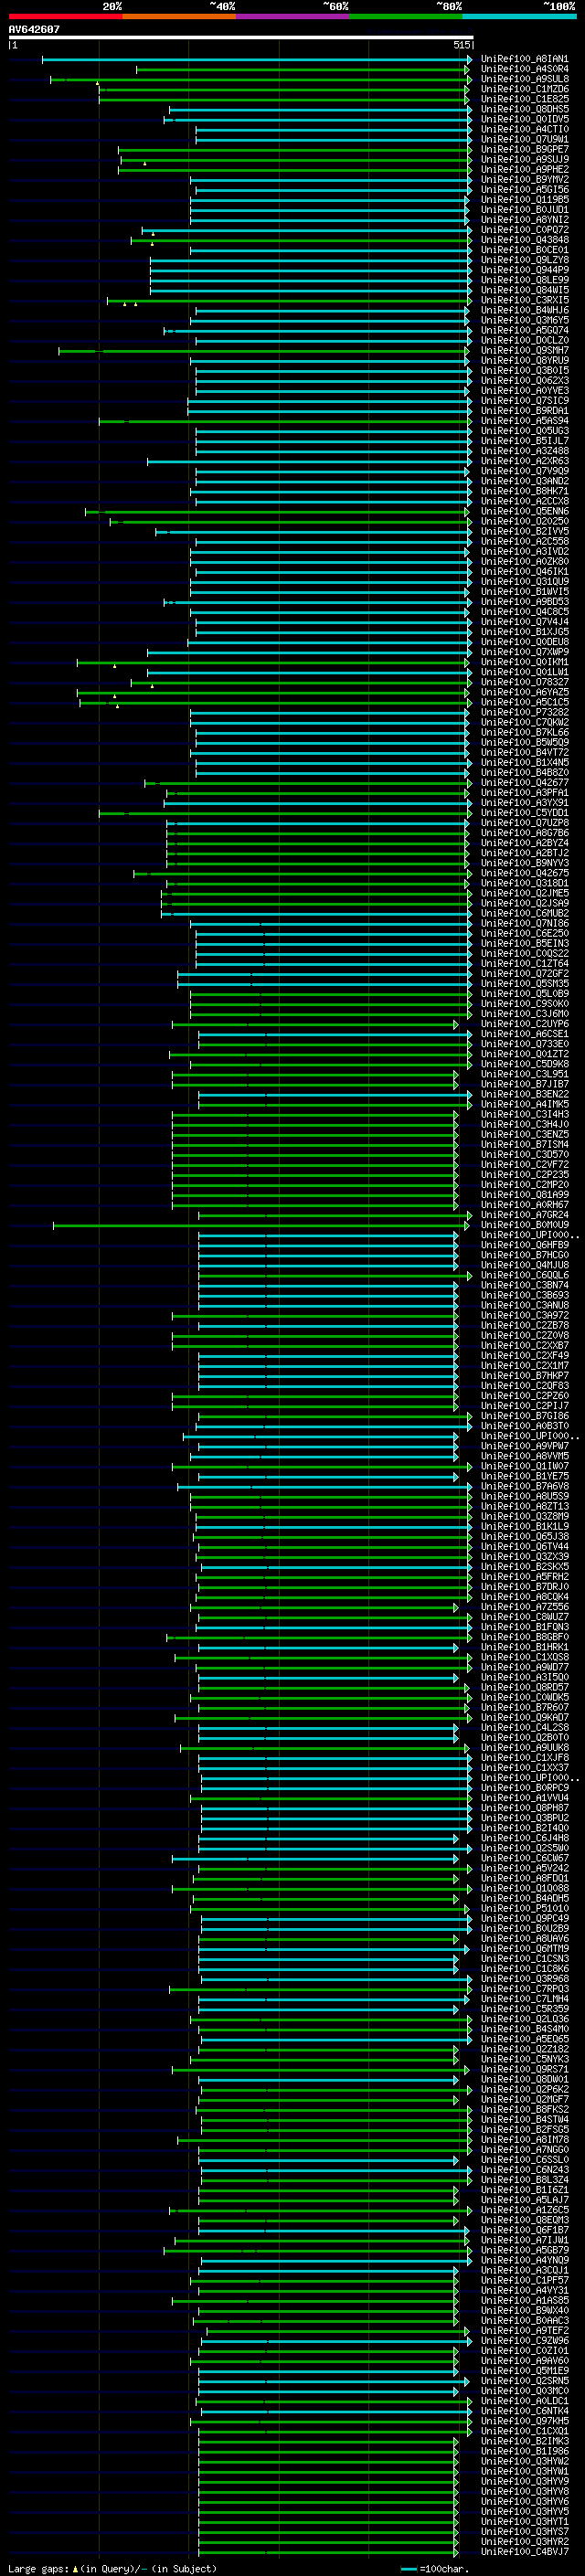Click the white query sequence bar
Viewport: 585px width, 2576px height.
(x=241, y=37)
